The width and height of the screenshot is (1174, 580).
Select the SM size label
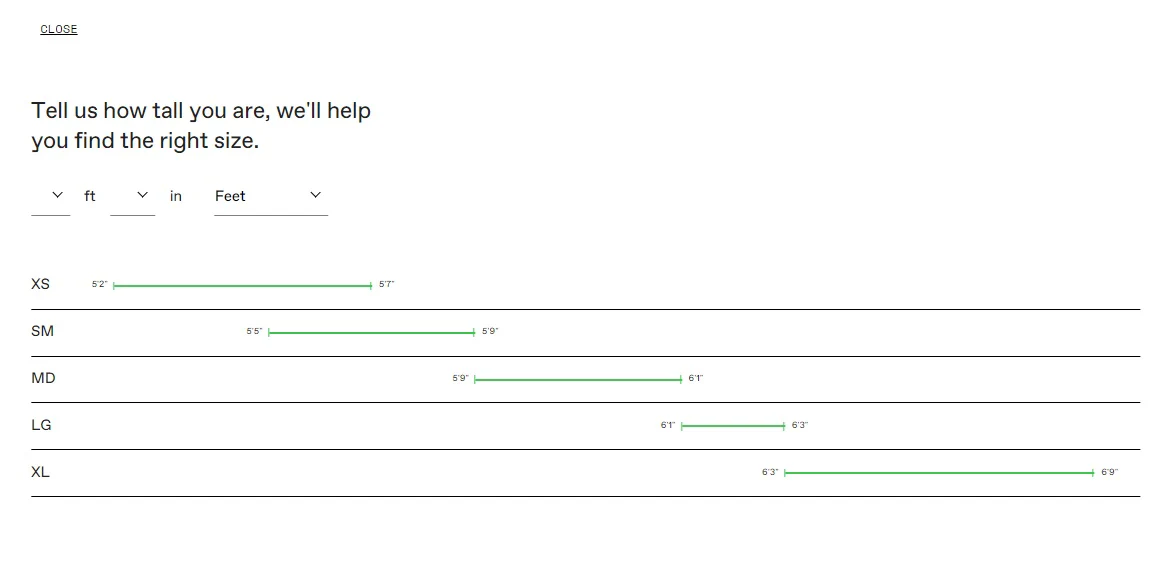click(x=42, y=331)
